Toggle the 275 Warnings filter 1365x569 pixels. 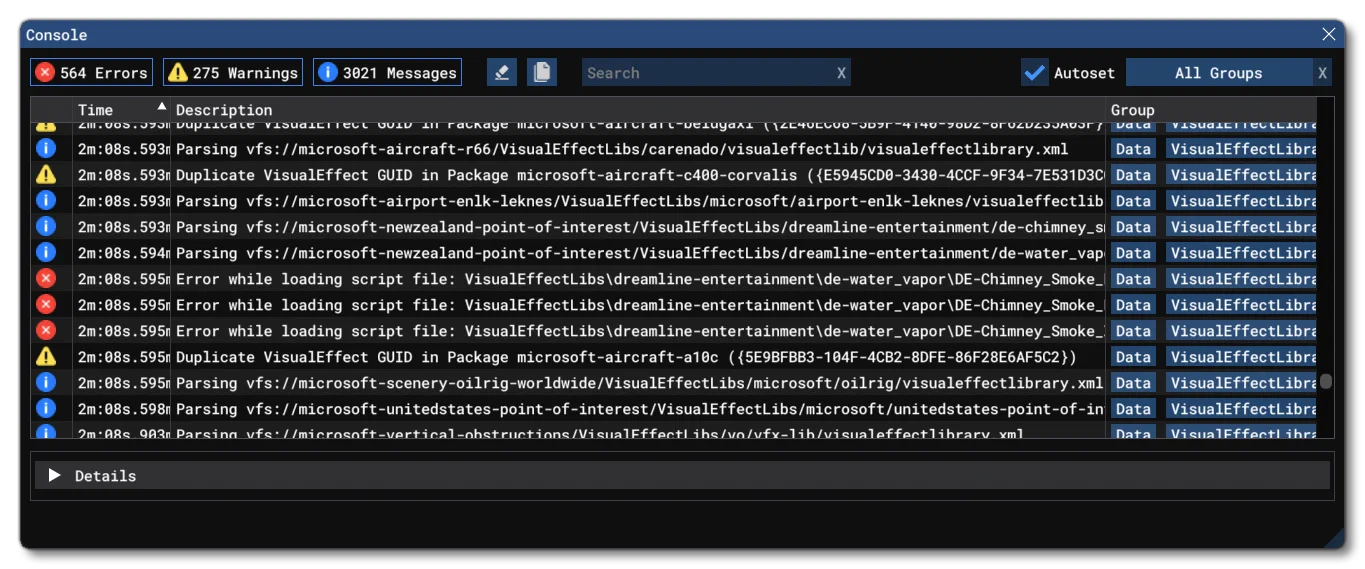click(x=233, y=72)
